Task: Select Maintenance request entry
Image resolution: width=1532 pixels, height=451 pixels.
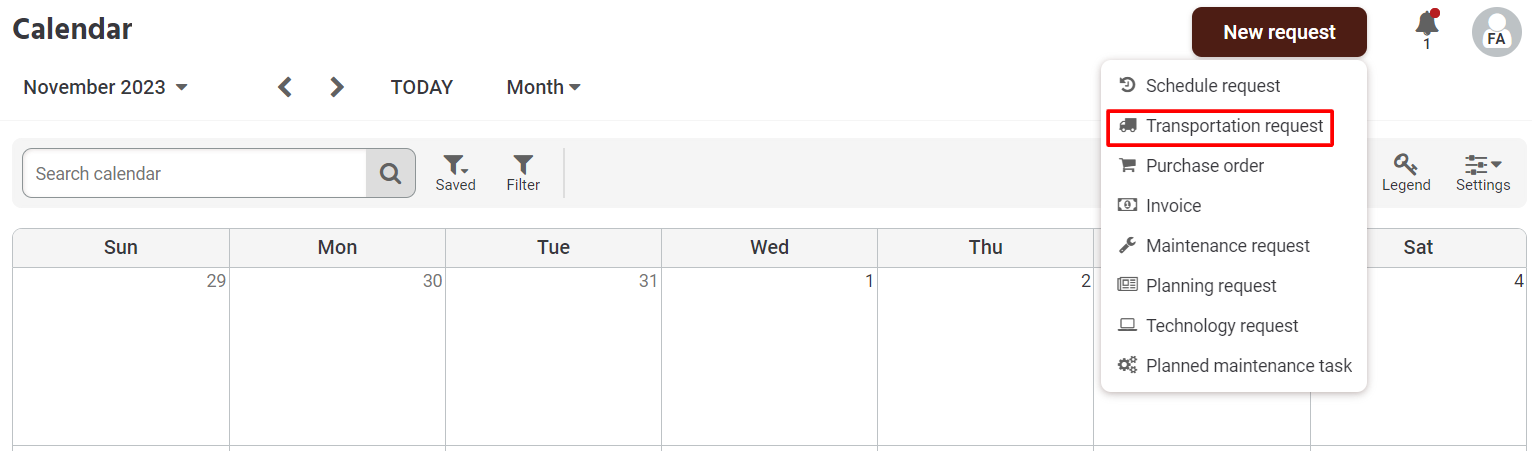Action: click(1227, 246)
